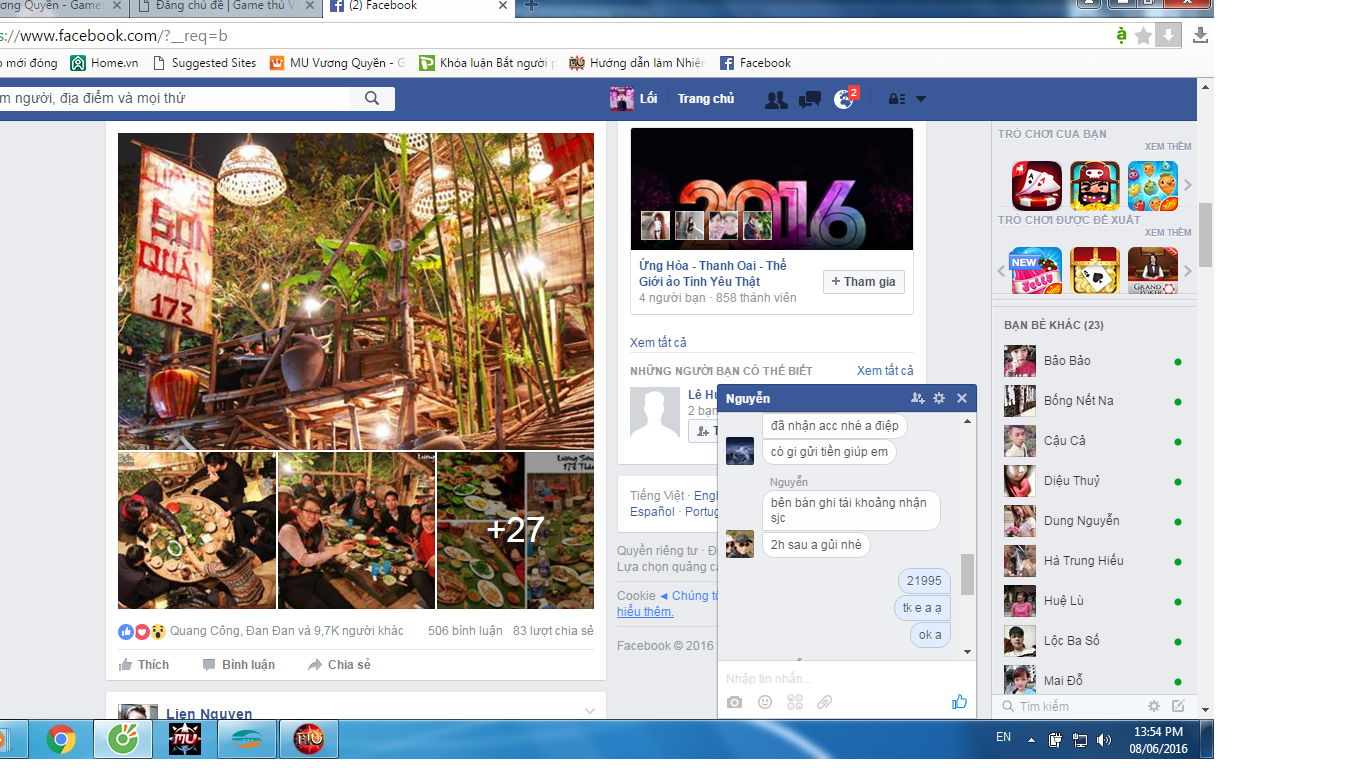Open options chevron on Lien Nguyen post

coord(590,711)
